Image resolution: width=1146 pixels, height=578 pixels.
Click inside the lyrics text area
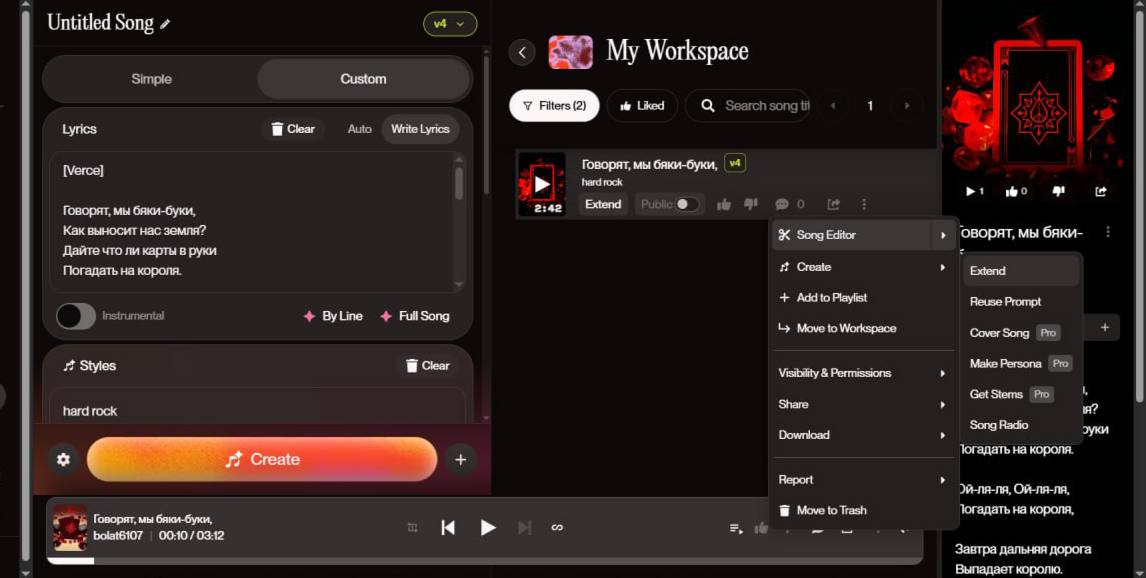tap(252, 221)
